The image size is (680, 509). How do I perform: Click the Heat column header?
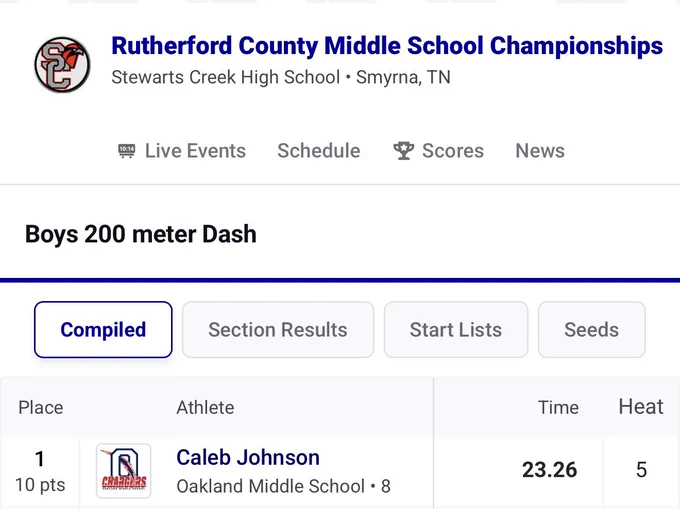(x=641, y=407)
